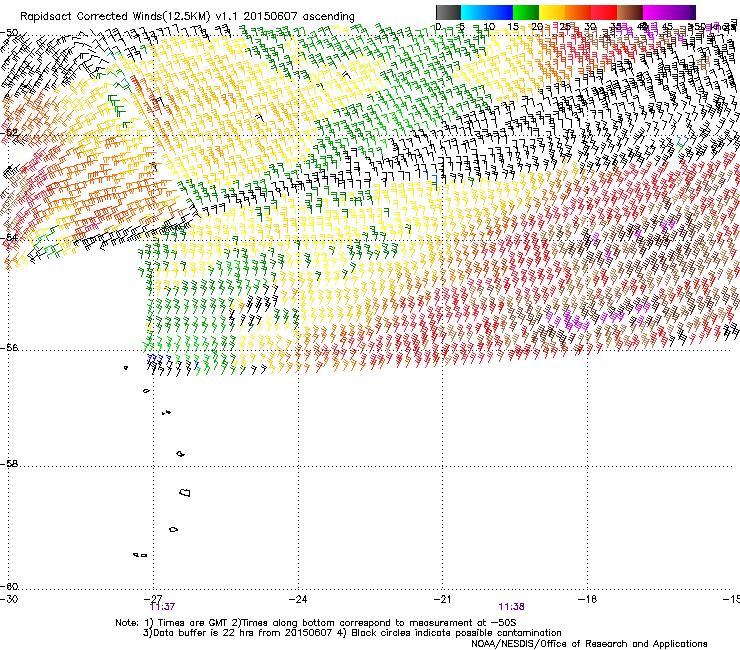
Task: Click the brown 35-40 knot legend swatch
Action: pyautogui.click(x=630, y=12)
